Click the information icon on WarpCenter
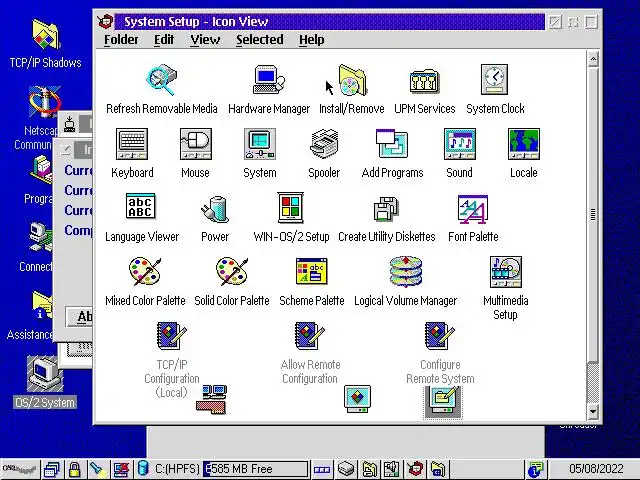This screenshot has height=480, width=640. coord(535,469)
